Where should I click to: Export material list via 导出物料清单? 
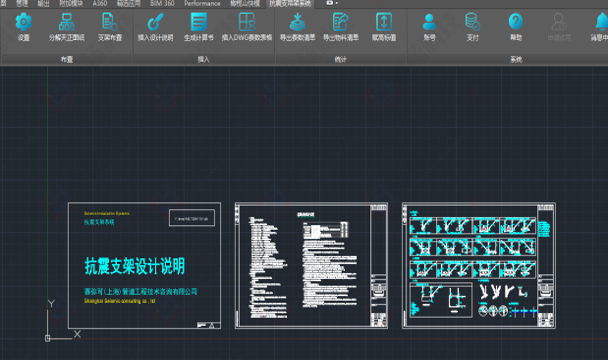[x=340, y=22]
